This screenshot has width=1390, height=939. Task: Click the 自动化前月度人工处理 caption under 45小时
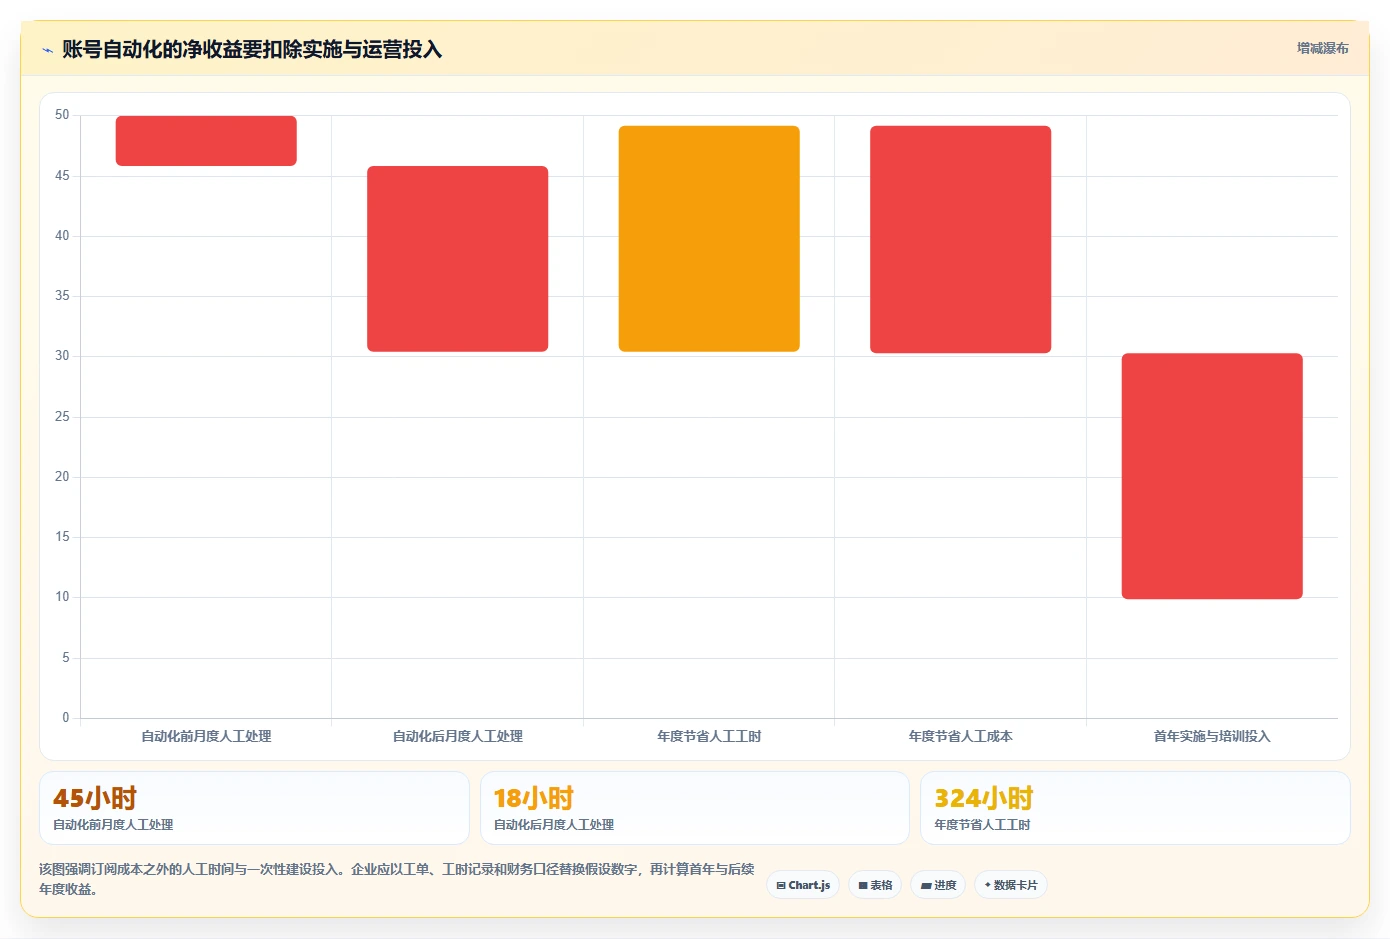(113, 825)
